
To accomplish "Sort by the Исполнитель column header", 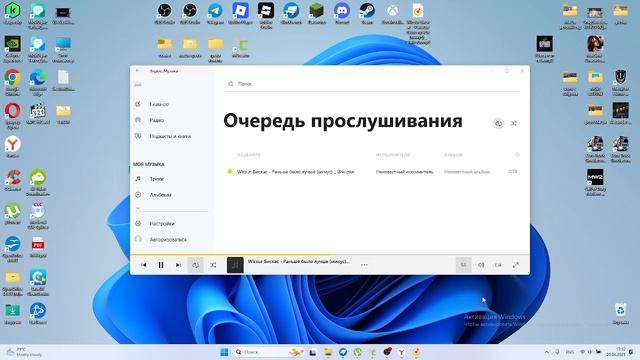I will pos(393,155).
